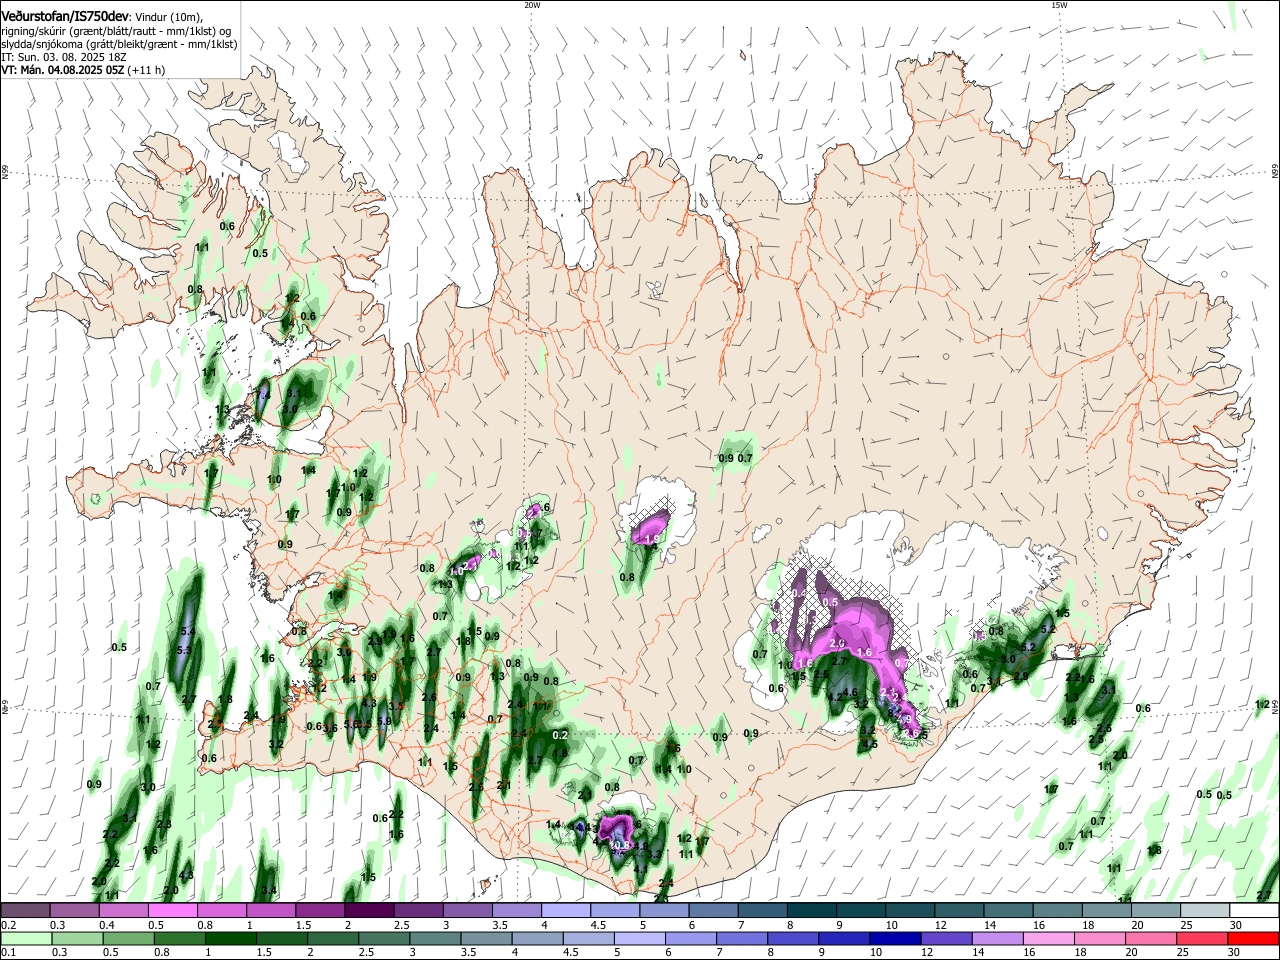This screenshot has width=1280, height=960.
Task: Click the light periwinkle swatch labeled 5 in bottom row
Action: click(639, 938)
